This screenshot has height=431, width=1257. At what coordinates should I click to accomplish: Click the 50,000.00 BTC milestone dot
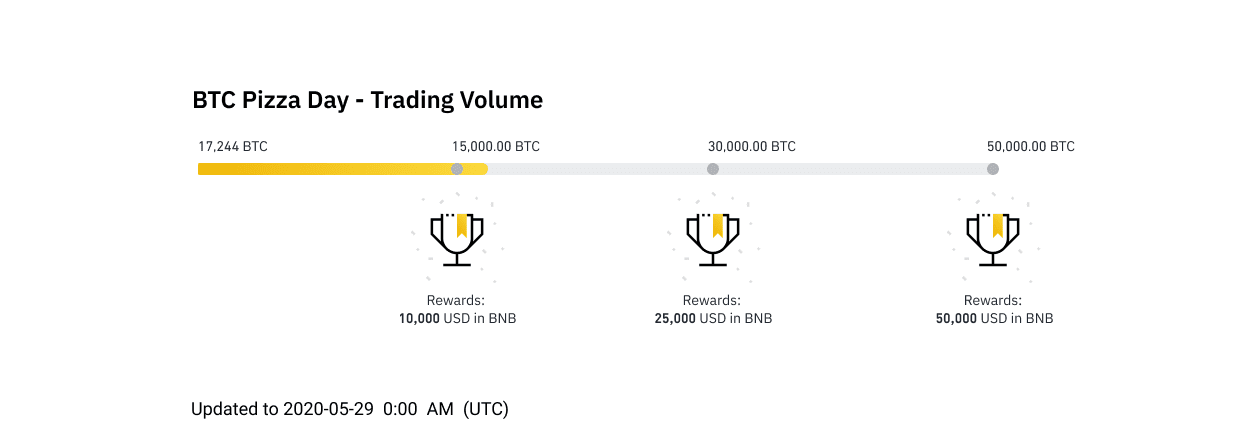pos(993,169)
